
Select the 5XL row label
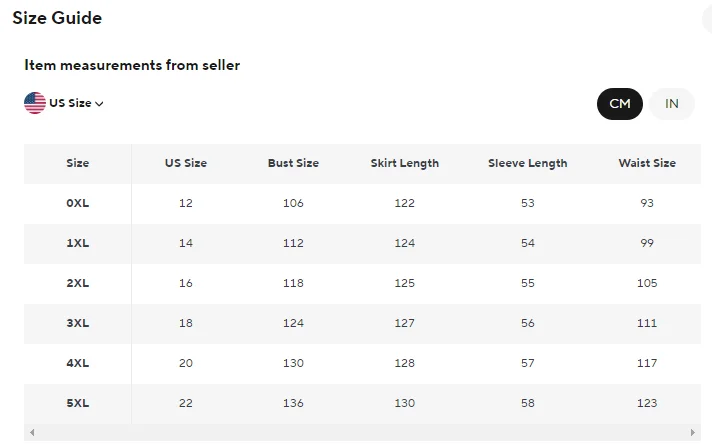[77, 403]
